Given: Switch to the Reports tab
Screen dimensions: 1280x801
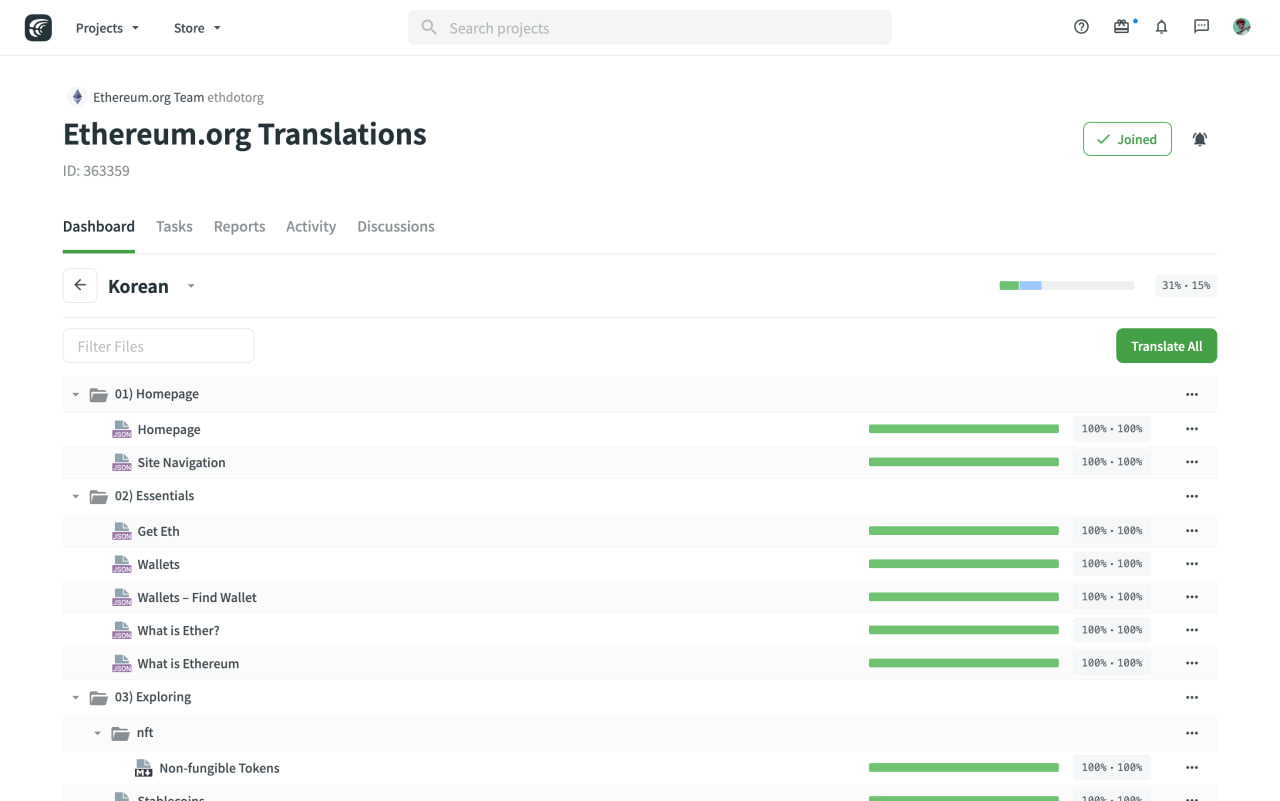Looking at the screenshot, I should [x=239, y=226].
